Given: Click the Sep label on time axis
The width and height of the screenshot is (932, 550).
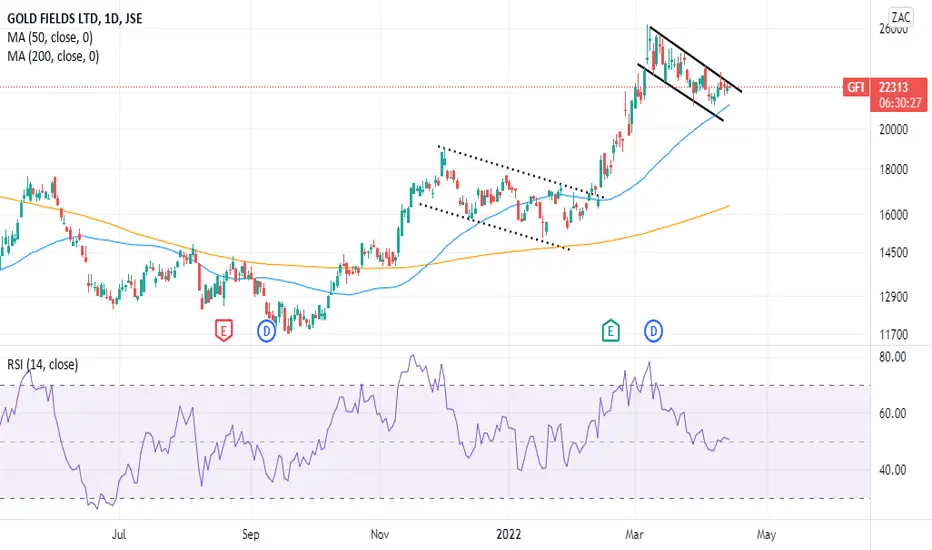Looking at the screenshot, I should pyautogui.click(x=251, y=535).
